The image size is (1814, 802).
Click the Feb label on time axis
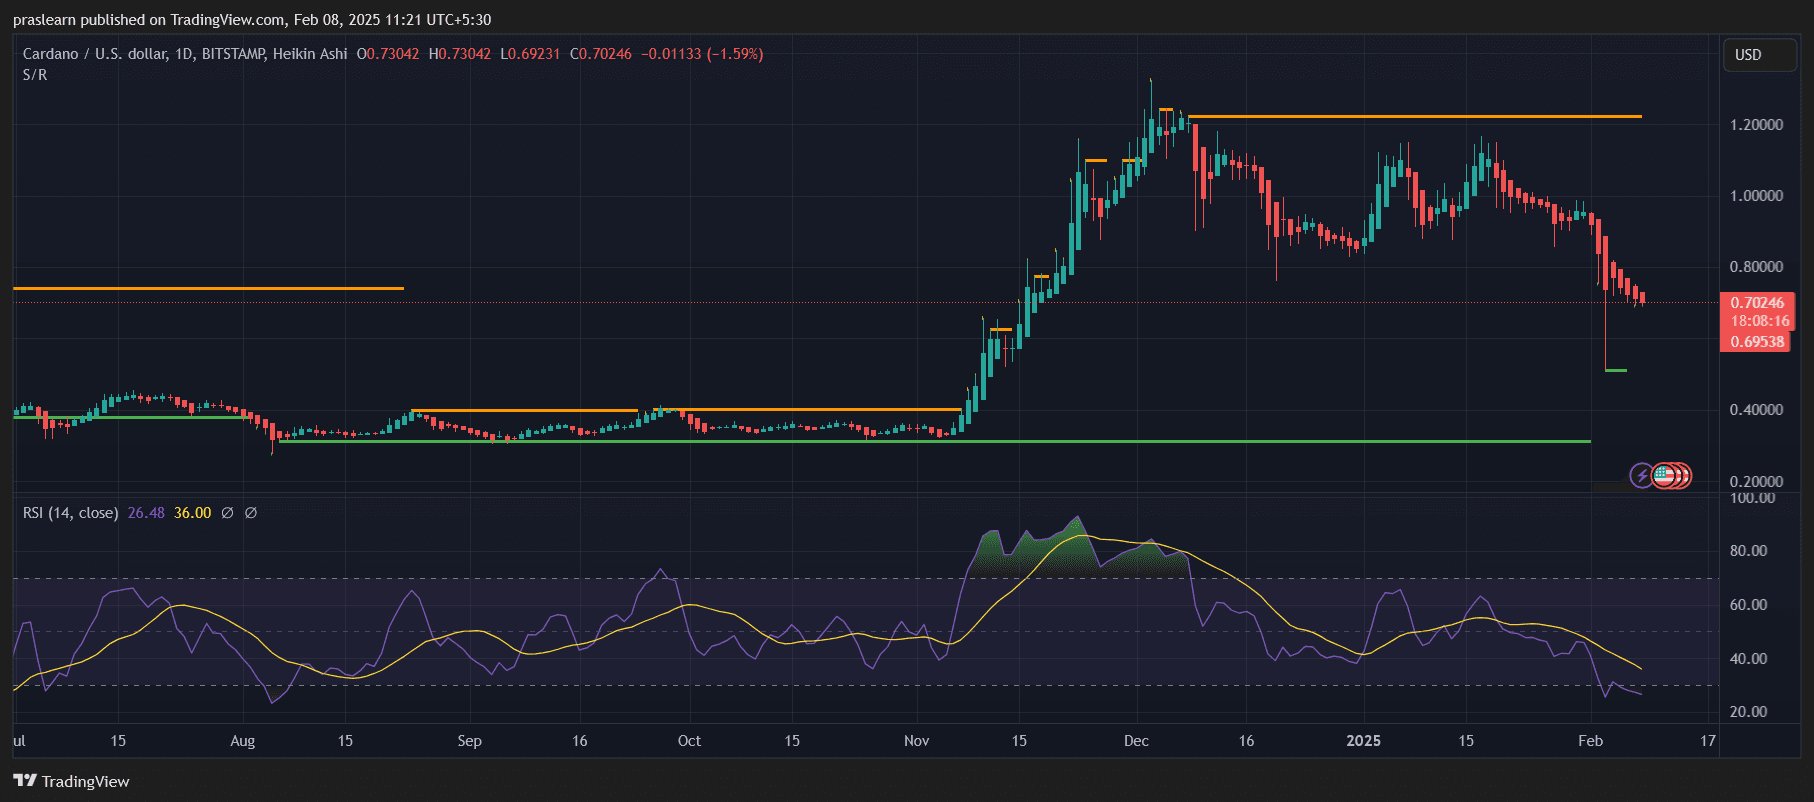[1590, 741]
